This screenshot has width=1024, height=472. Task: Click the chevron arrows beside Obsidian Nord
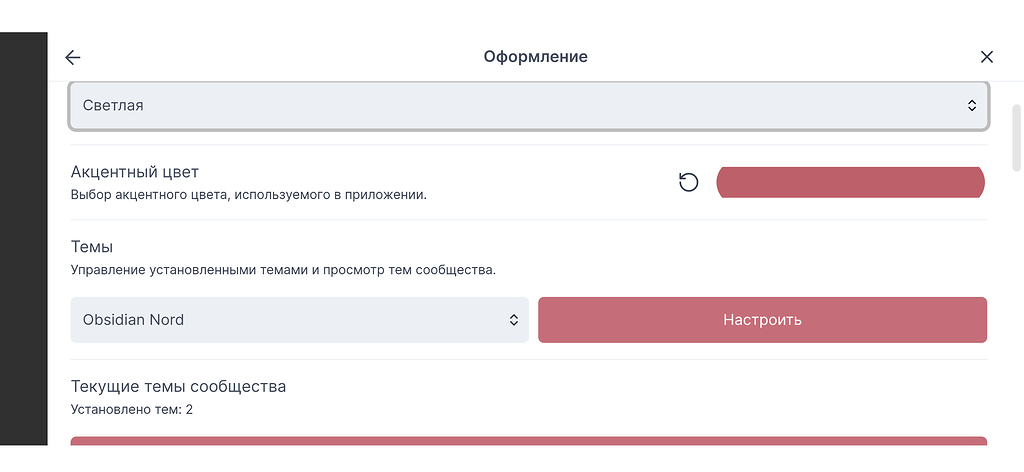tap(513, 320)
